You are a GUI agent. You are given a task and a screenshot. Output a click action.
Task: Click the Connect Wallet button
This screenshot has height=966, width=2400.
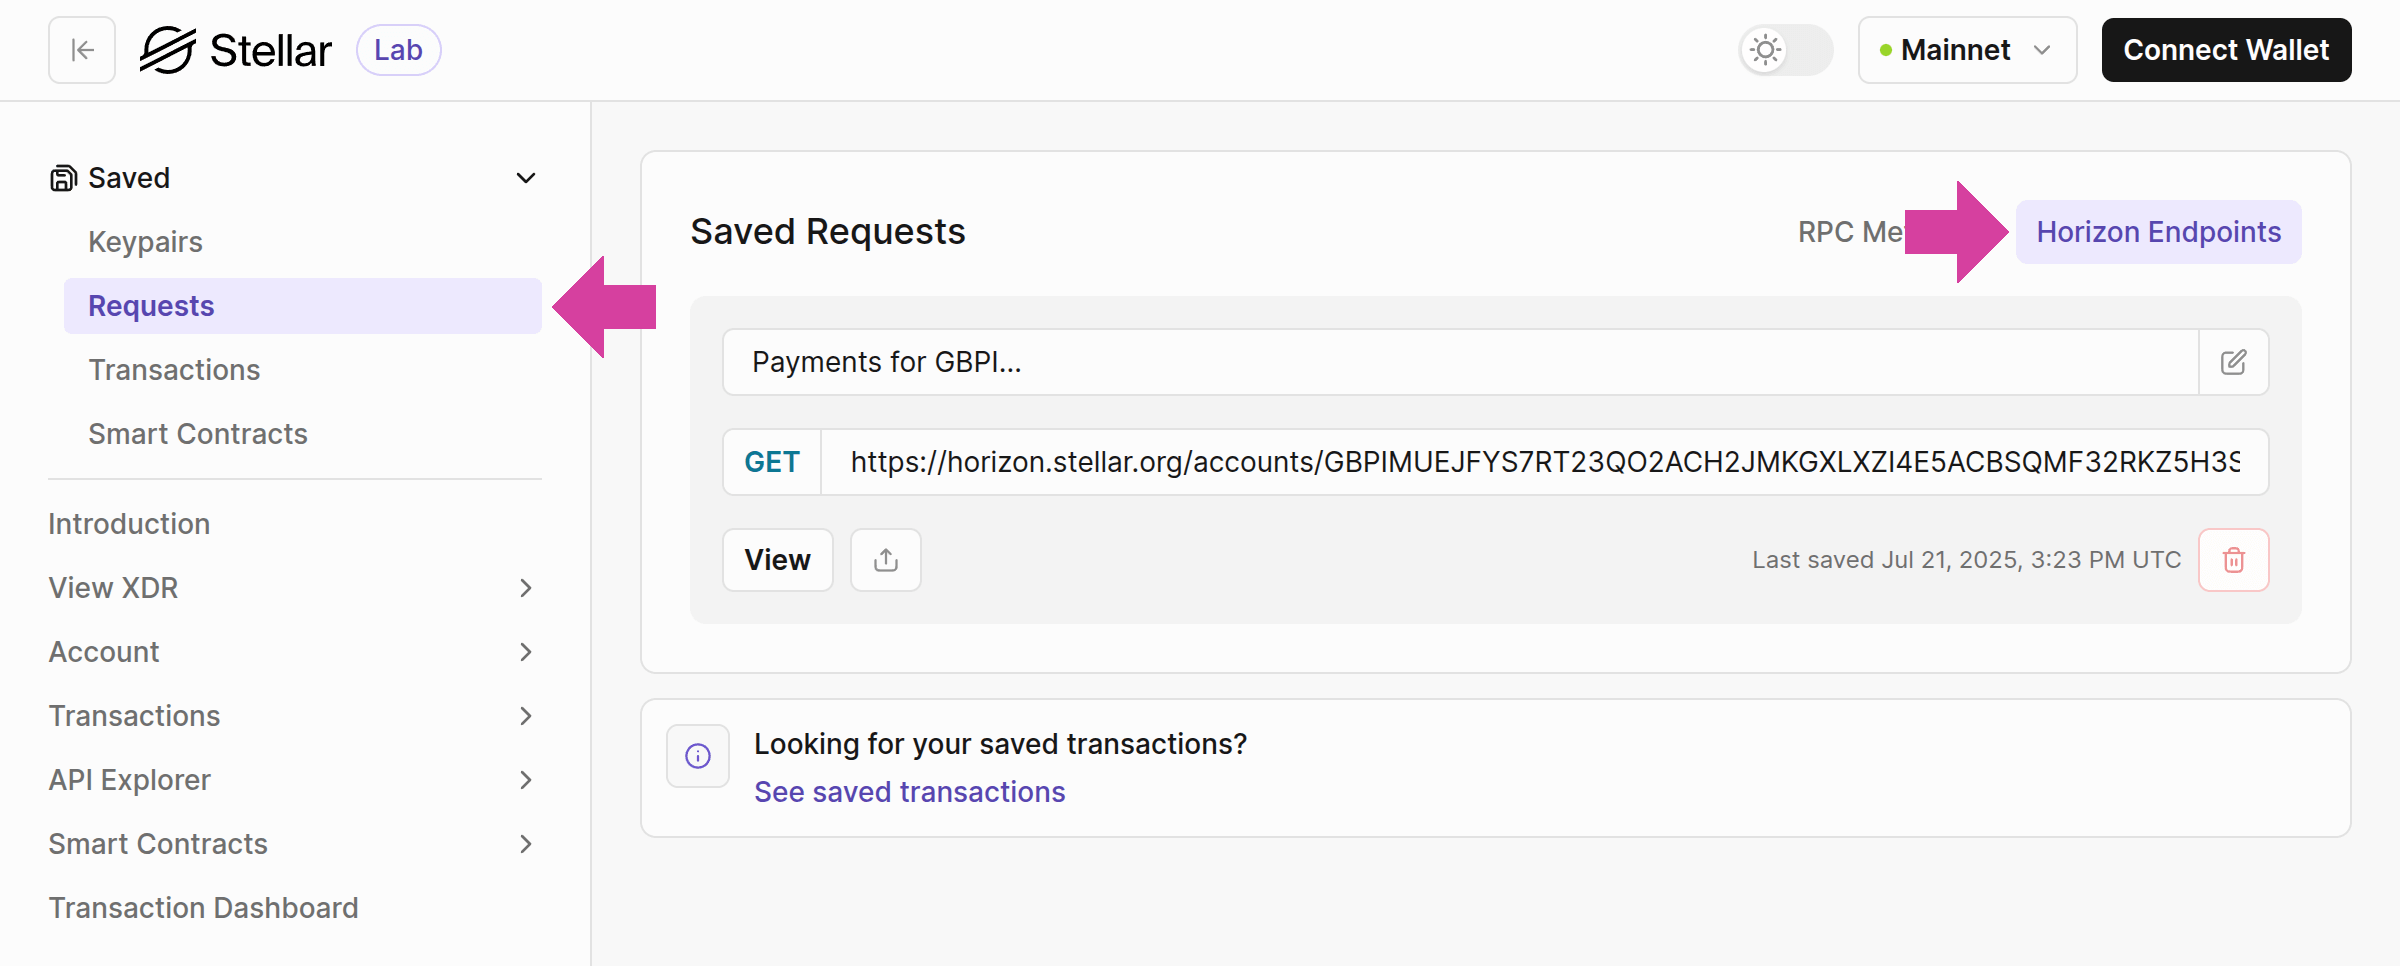click(2226, 50)
